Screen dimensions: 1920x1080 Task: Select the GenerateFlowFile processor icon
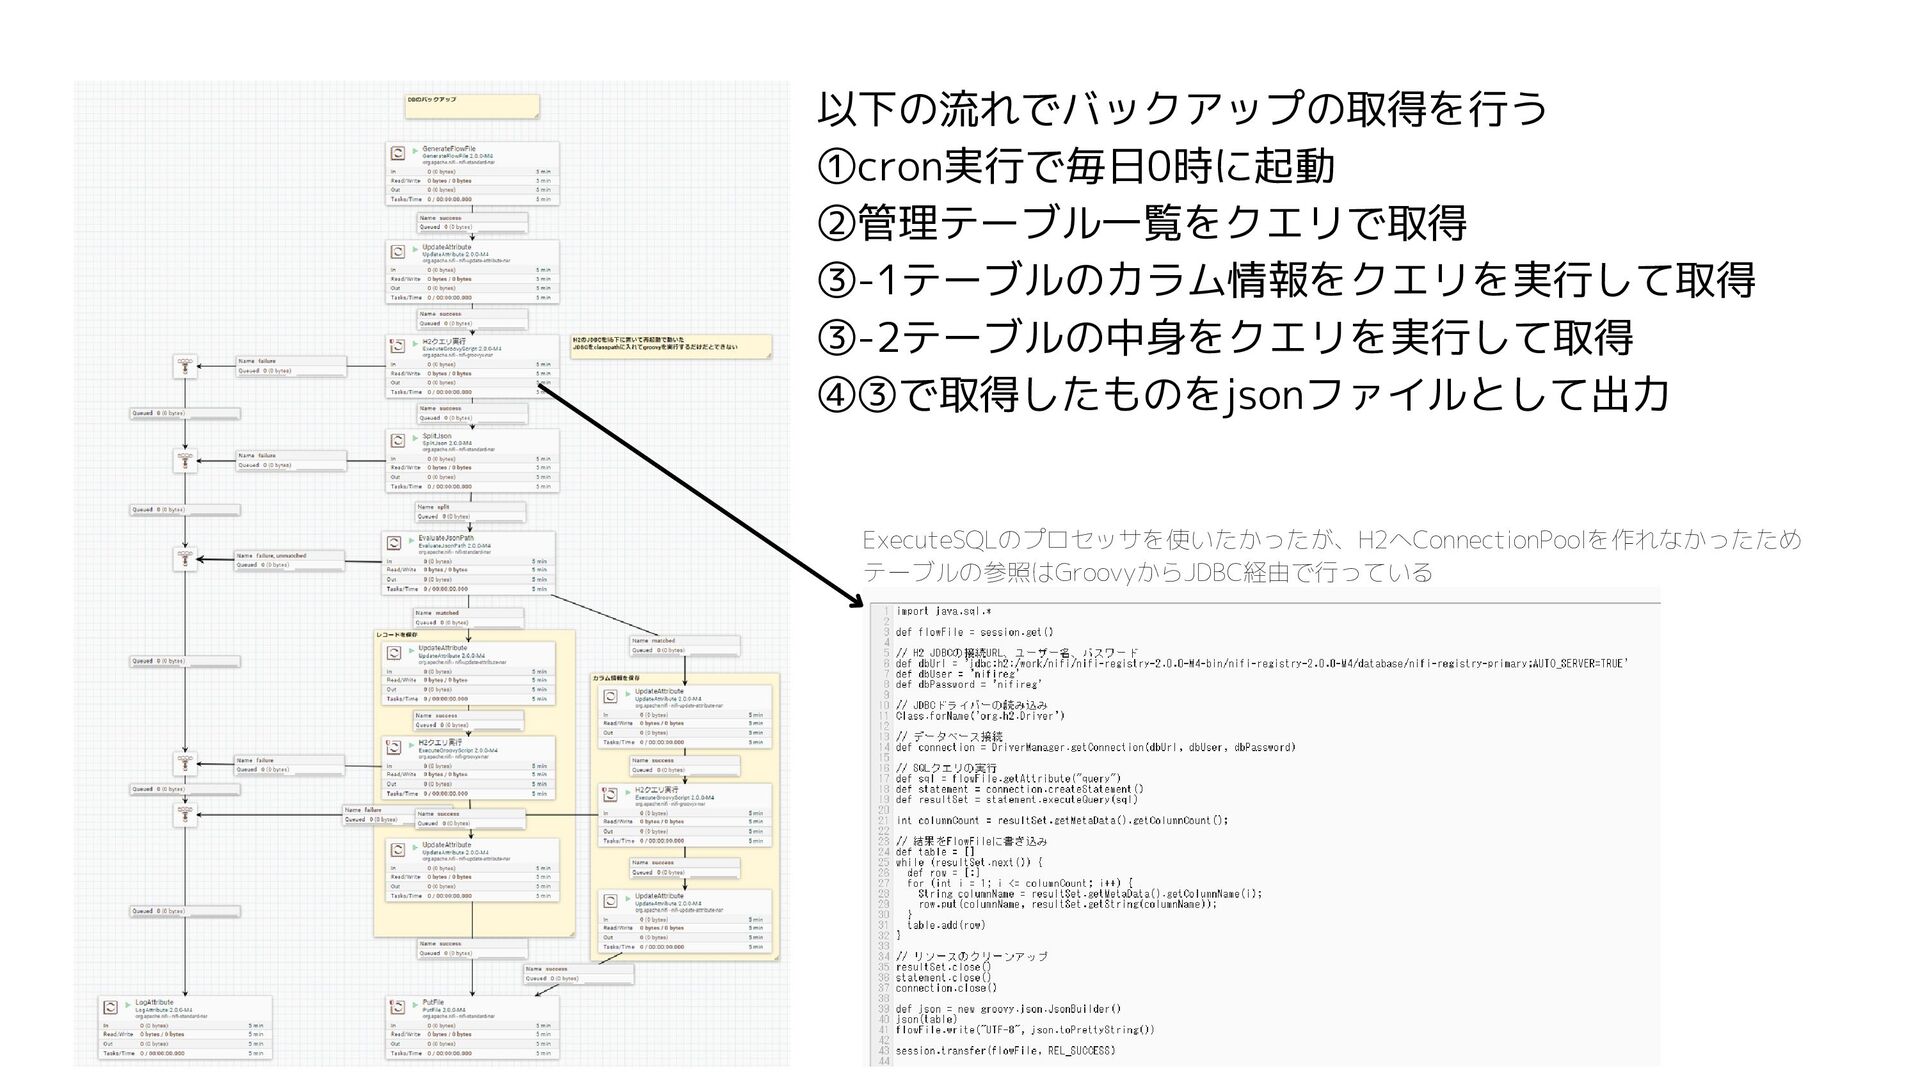click(x=398, y=153)
